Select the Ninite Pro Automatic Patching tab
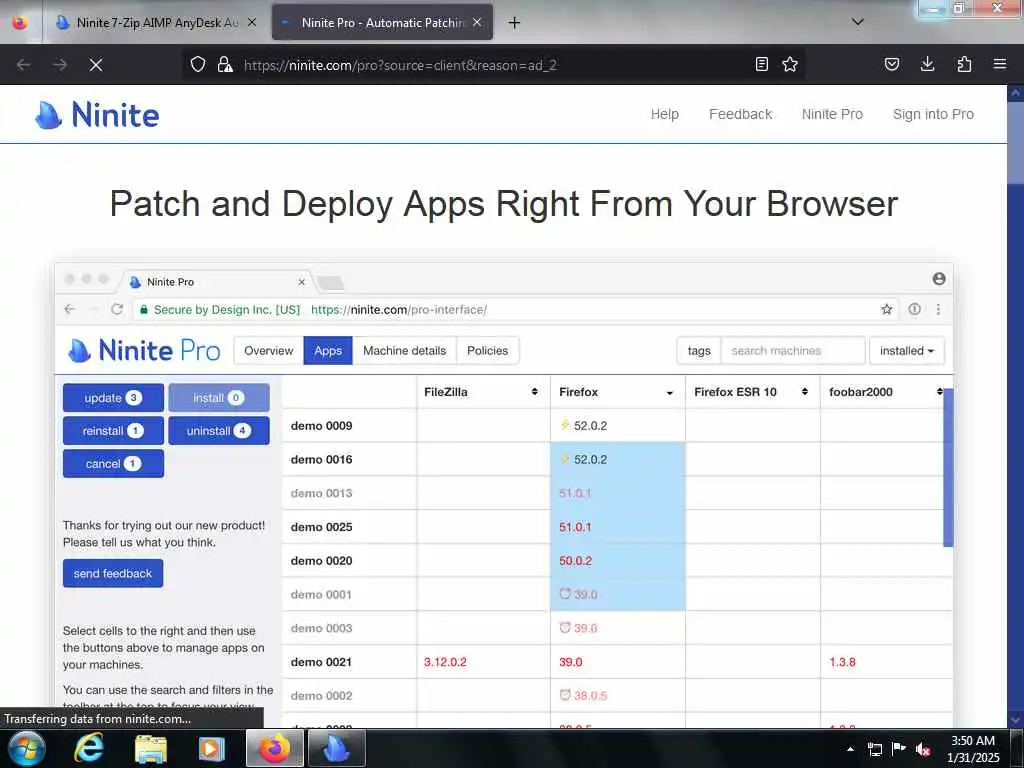The image size is (1024, 768). coord(382,22)
